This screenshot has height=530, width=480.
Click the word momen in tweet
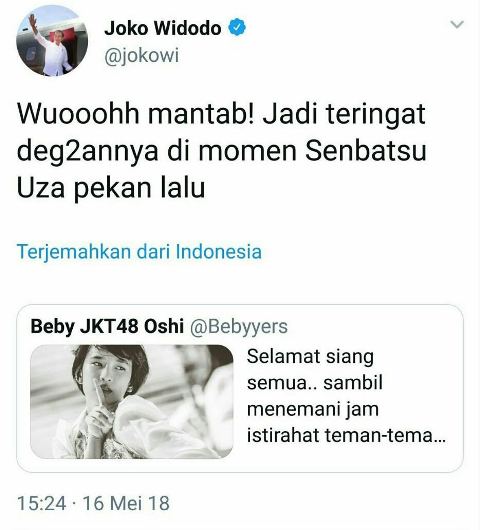pos(248,152)
